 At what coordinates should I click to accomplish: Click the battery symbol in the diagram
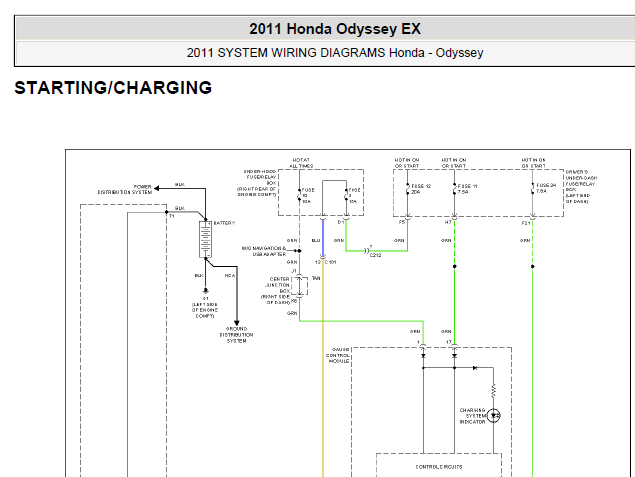pyautogui.click(x=205, y=239)
